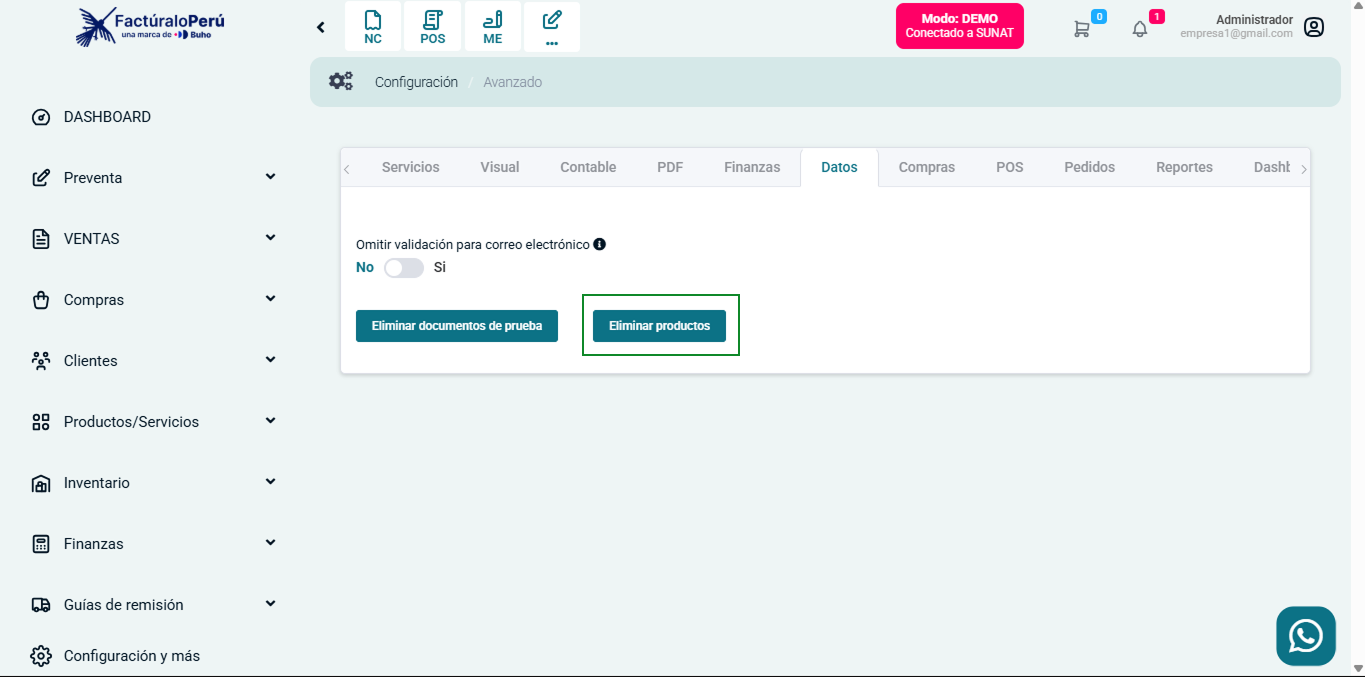Click the ME quick access icon
The width and height of the screenshot is (1365, 677).
point(493,27)
